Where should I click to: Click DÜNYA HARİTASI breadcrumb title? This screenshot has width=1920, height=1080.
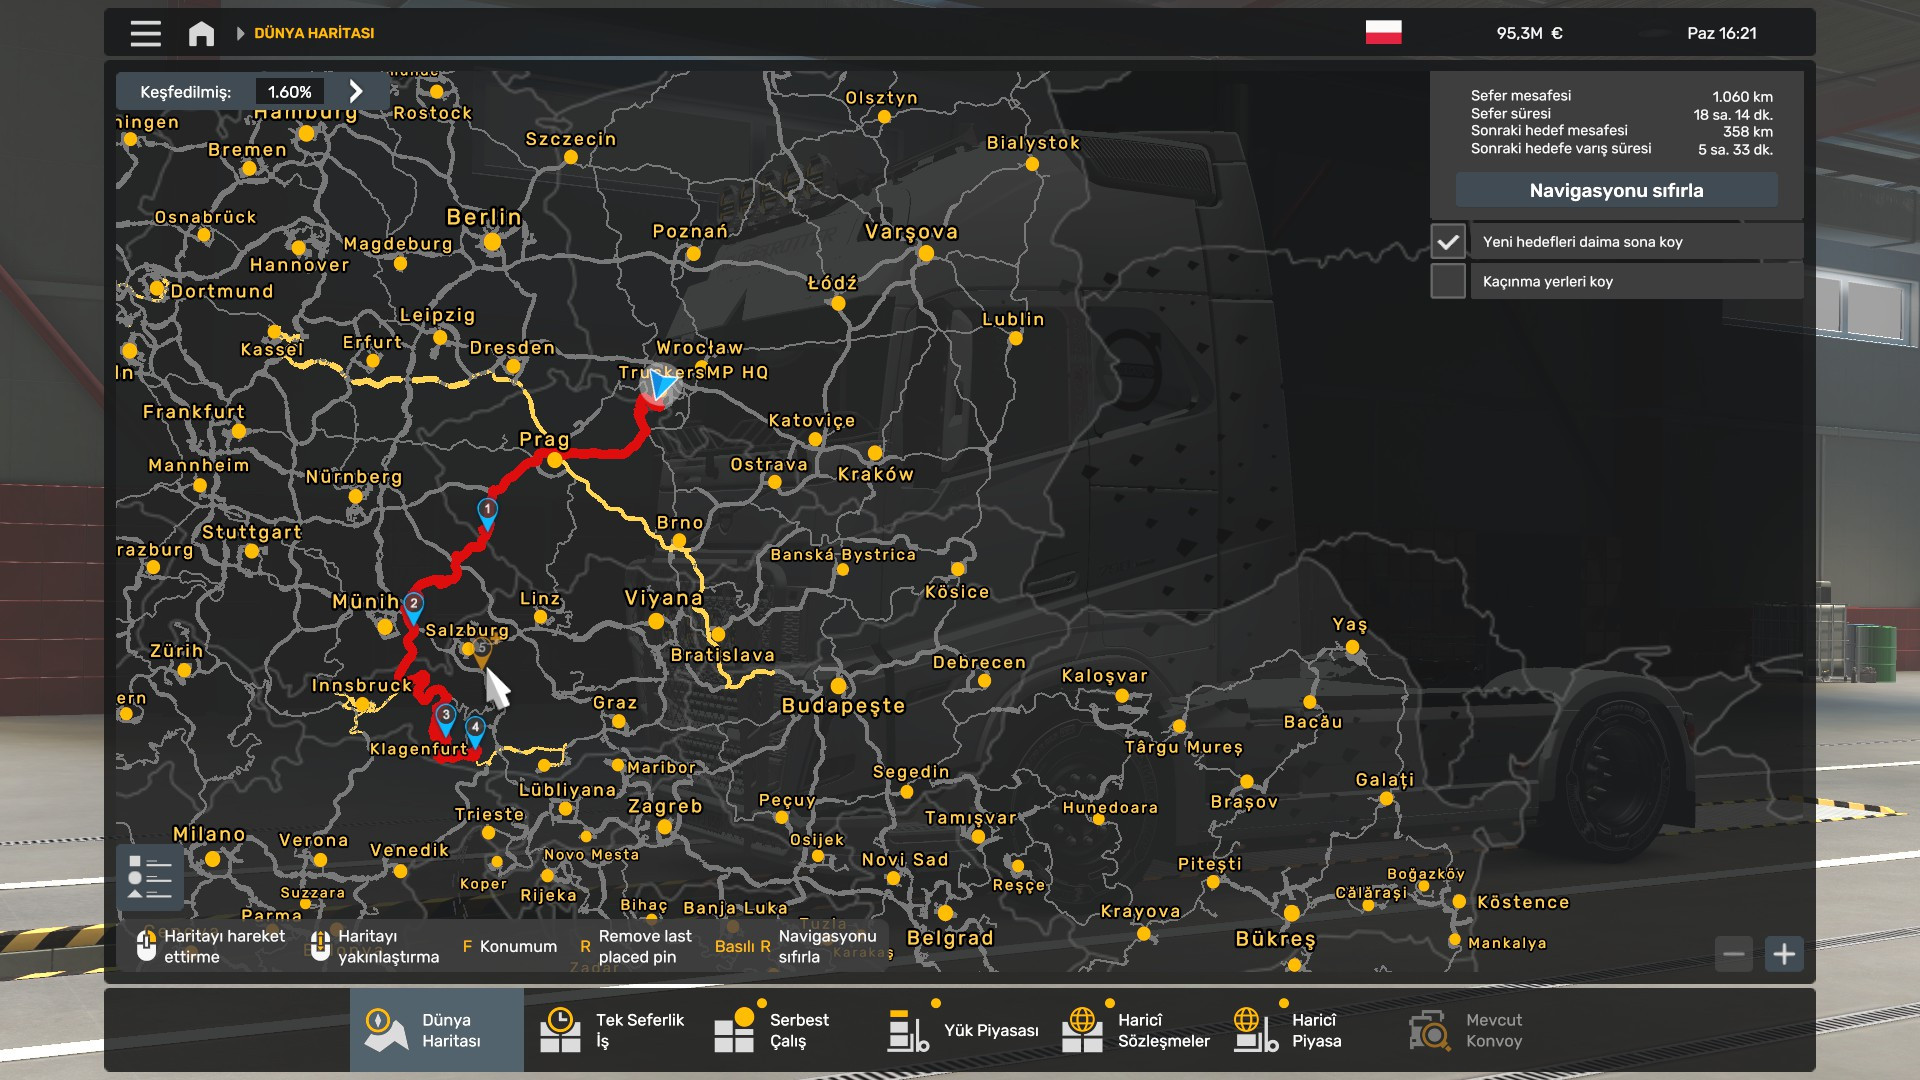pyautogui.click(x=314, y=33)
